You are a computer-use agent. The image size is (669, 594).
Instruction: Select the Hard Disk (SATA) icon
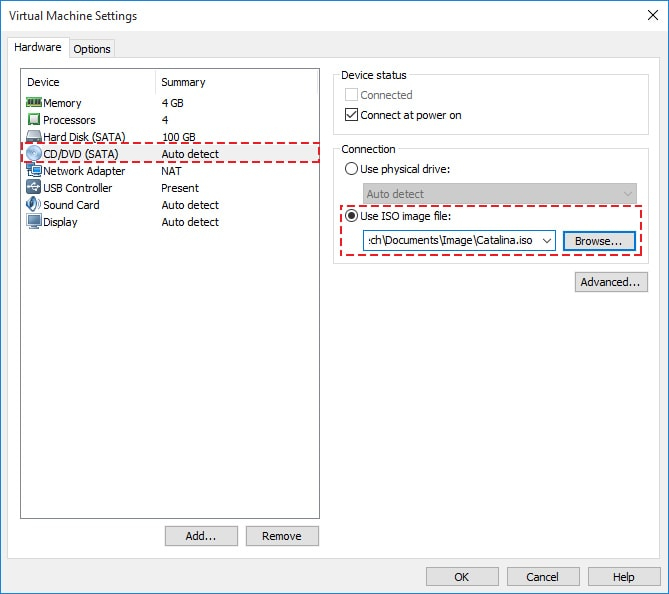pos(33,137)
